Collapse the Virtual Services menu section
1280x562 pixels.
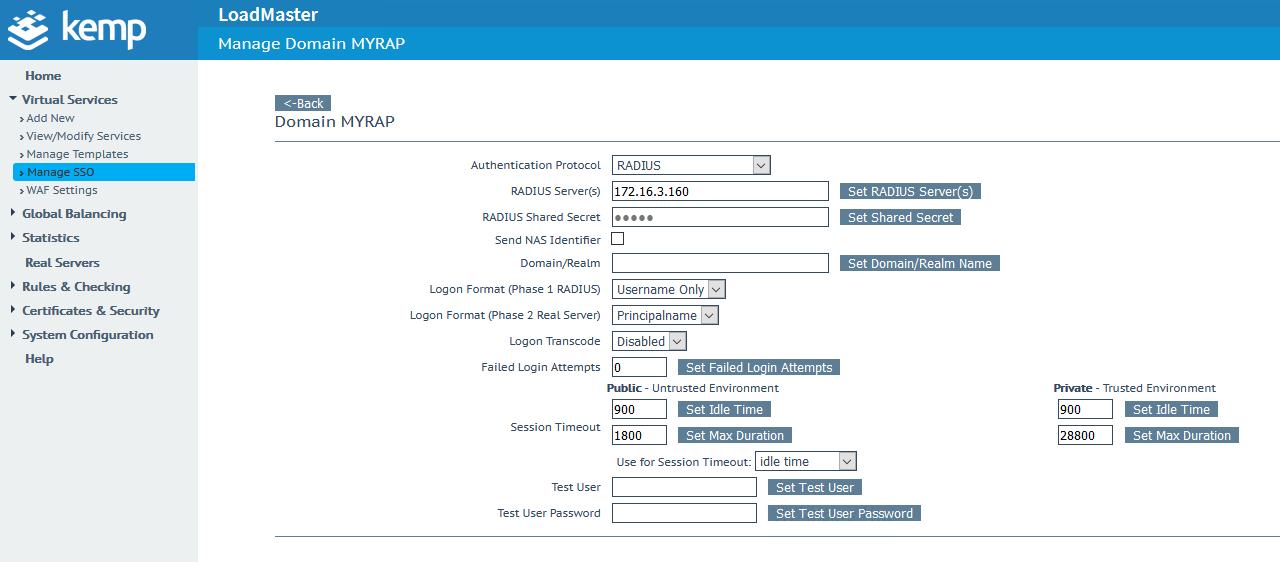click(x=69, y=100)
